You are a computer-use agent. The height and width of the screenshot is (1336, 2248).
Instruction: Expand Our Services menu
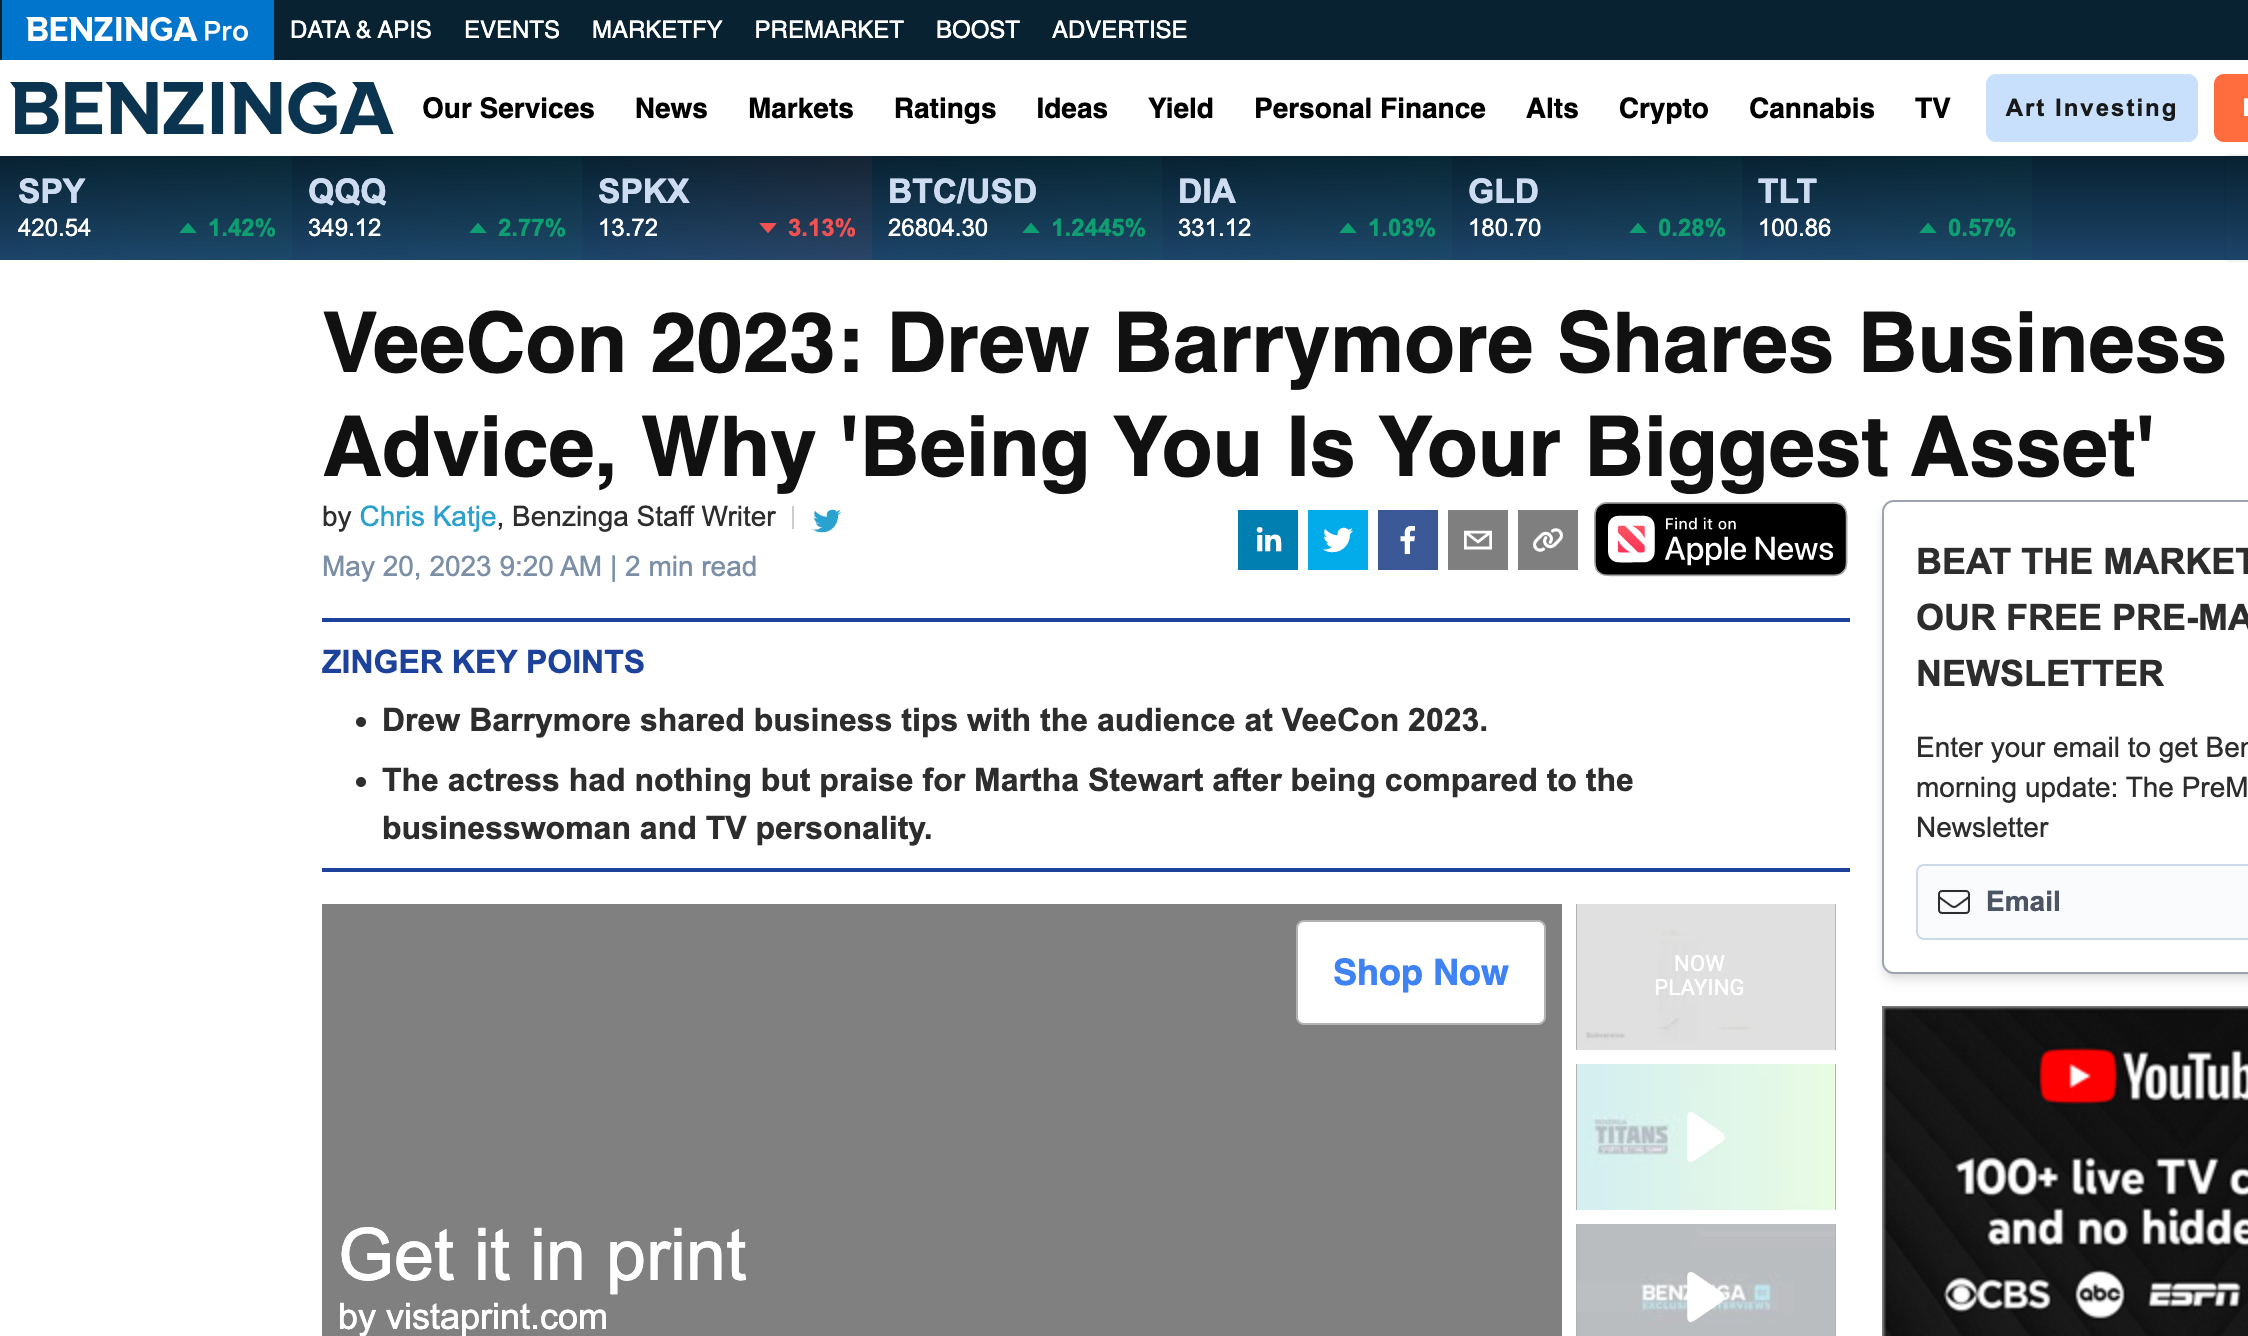[x=508, y=108]
